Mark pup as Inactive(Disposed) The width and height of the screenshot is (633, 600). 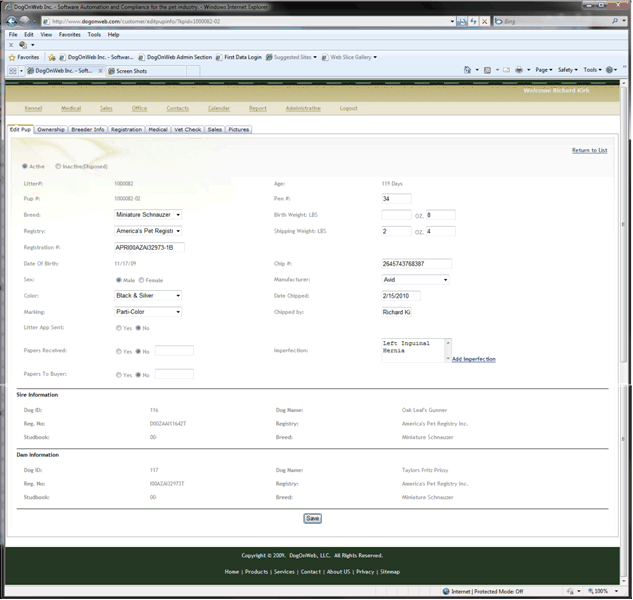pyautogui.click(x=59, y=166)
